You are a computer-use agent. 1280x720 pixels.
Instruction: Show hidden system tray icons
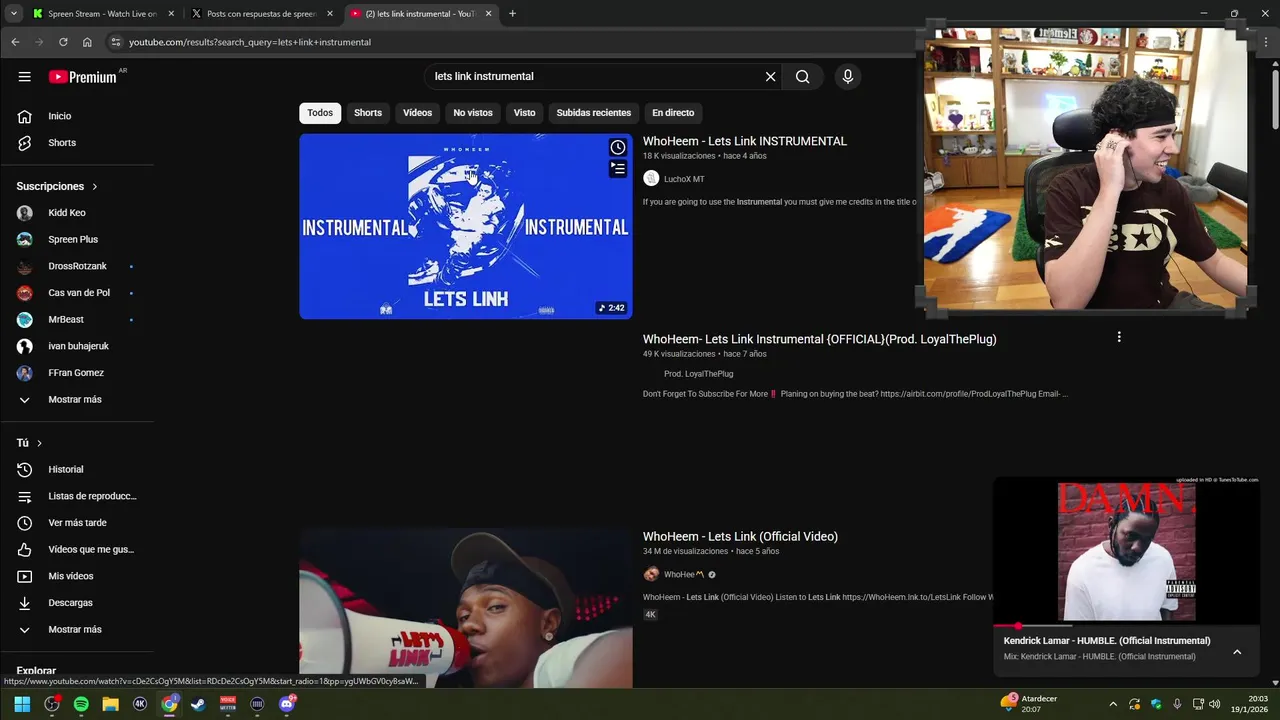[x=1113, y=704]
